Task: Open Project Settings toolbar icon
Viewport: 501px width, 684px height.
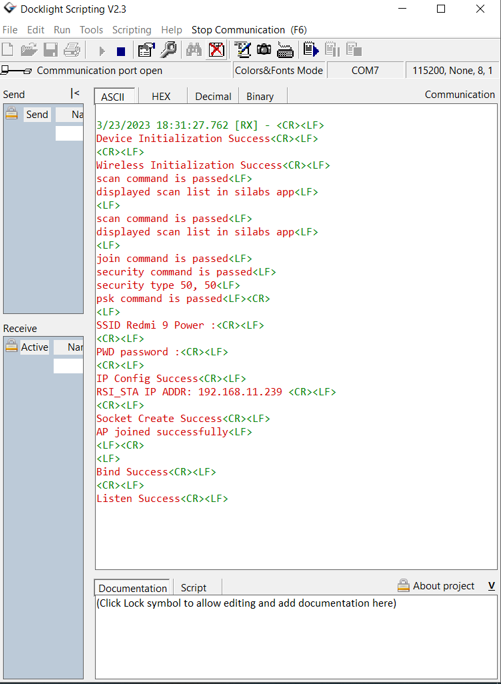Action: [x=146, y=50]
